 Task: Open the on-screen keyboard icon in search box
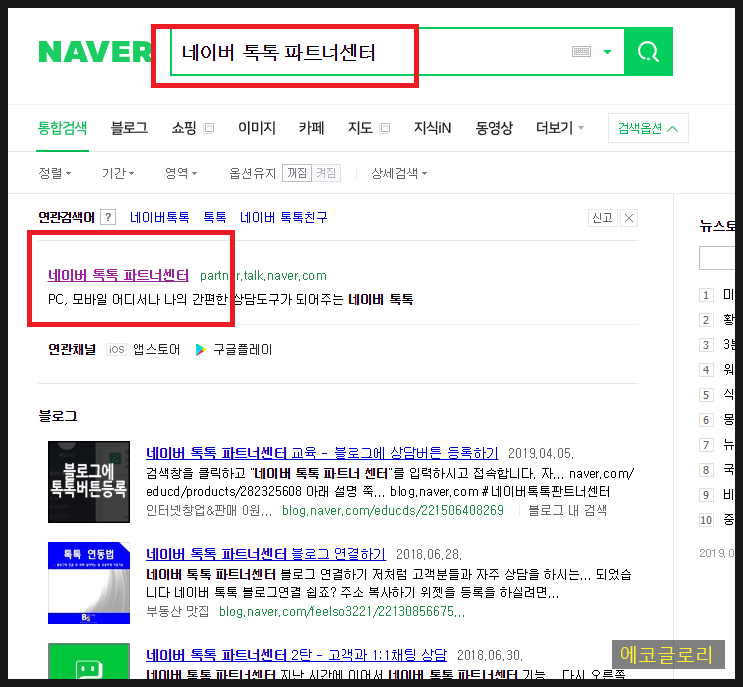click(x=581, y=52)
